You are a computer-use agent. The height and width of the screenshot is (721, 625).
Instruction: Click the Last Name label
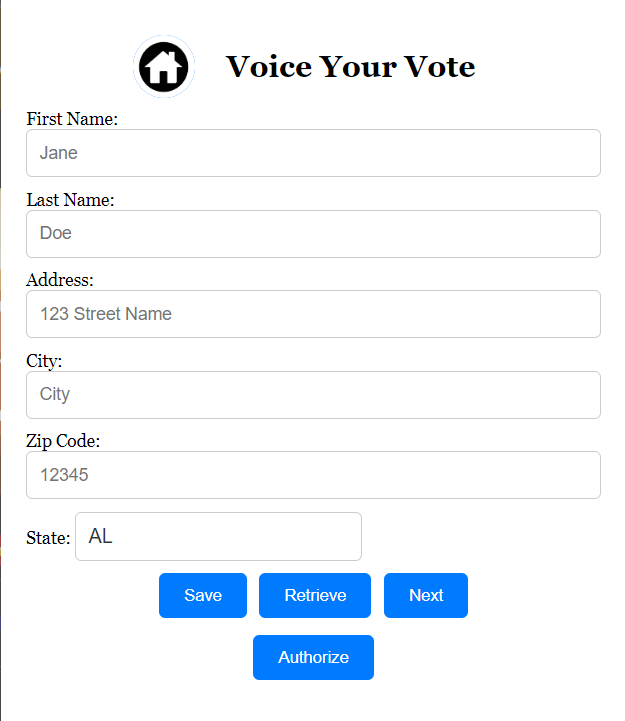pos(70,200)
